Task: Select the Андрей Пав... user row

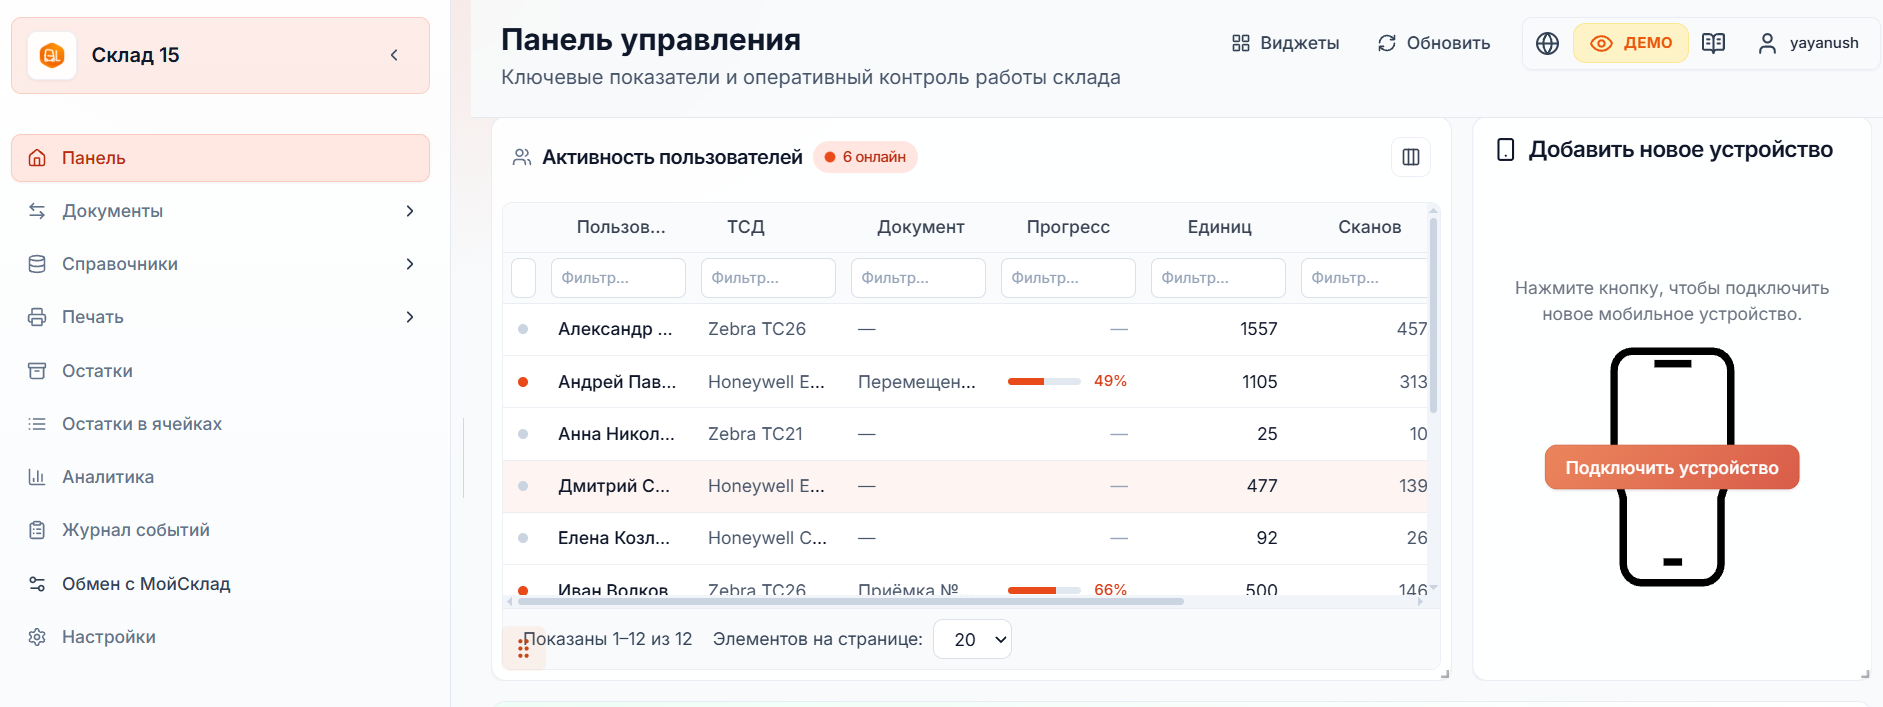Action: (965, 382)
